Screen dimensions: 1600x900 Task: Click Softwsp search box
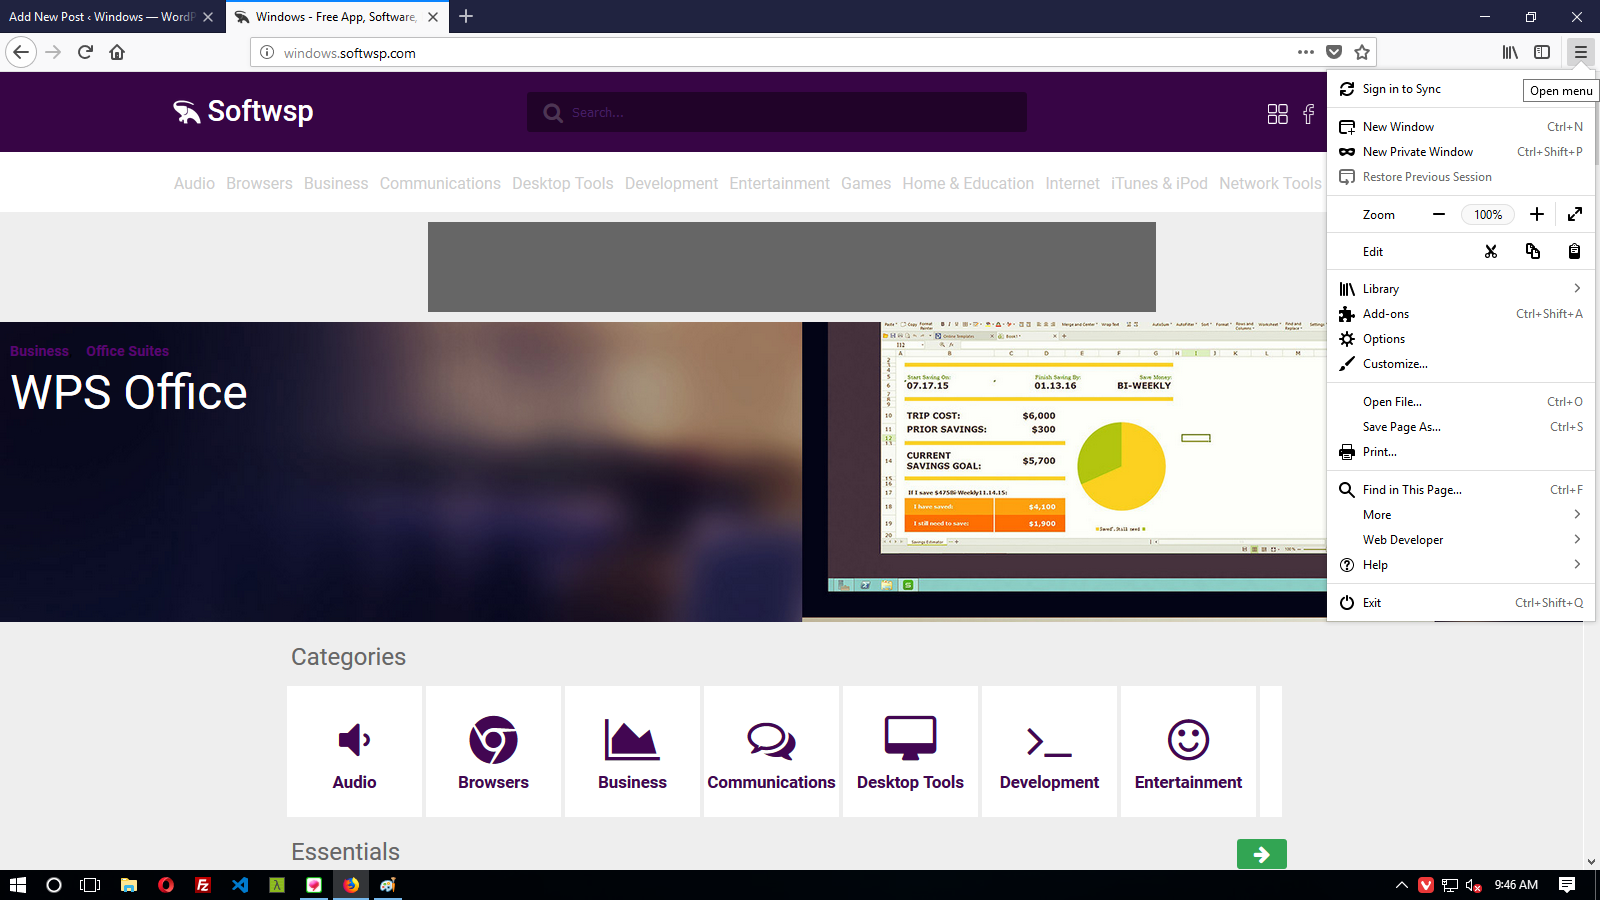pyautogui.click(x=777, y=112)
